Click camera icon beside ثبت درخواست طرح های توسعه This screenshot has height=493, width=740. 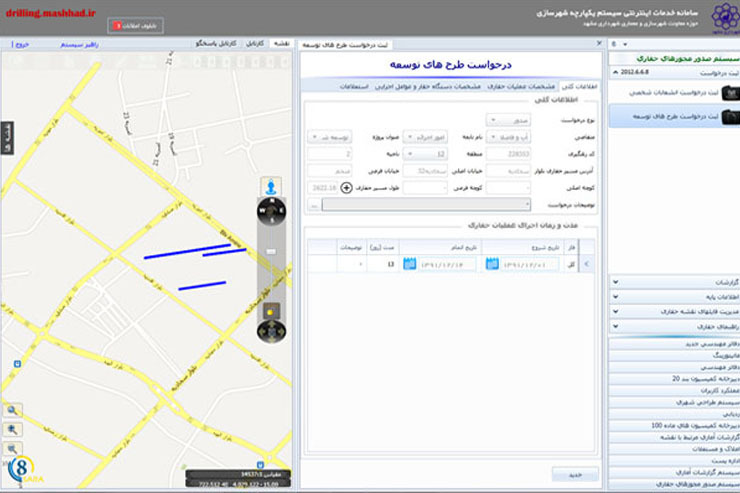731,117
